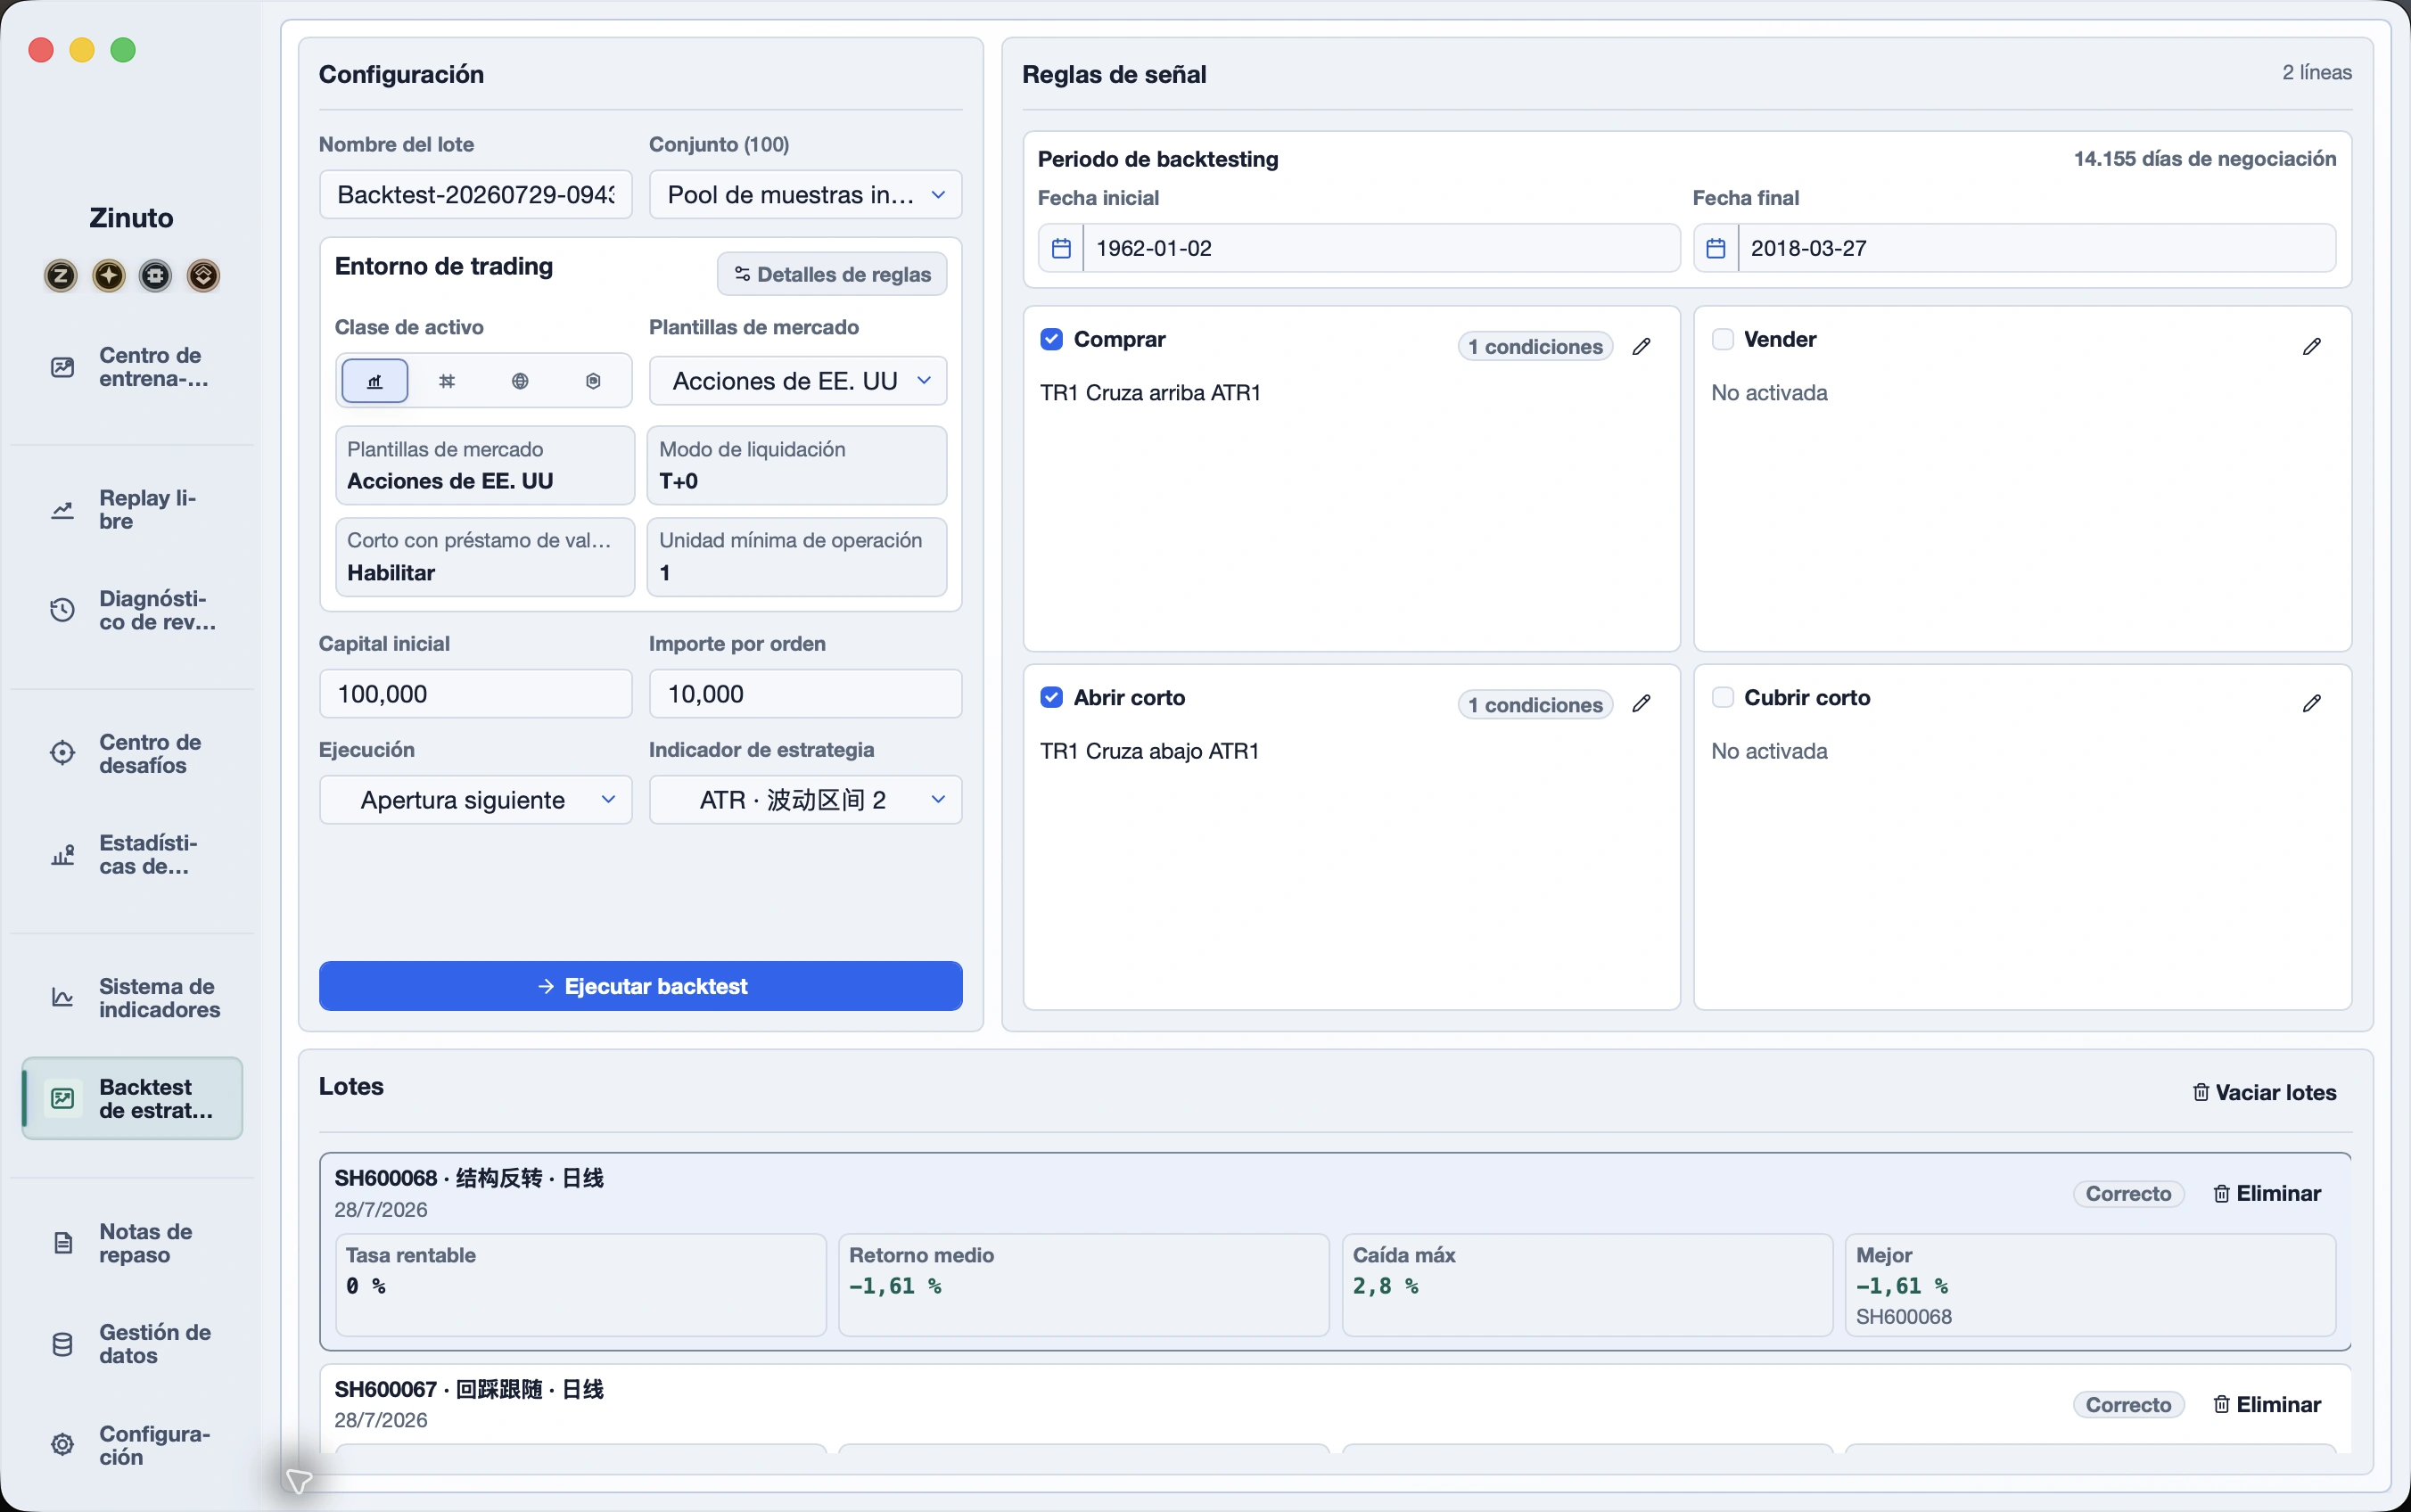Edit the Nombre del lote field
2411x1512 pixels.
tap(476, 194)
